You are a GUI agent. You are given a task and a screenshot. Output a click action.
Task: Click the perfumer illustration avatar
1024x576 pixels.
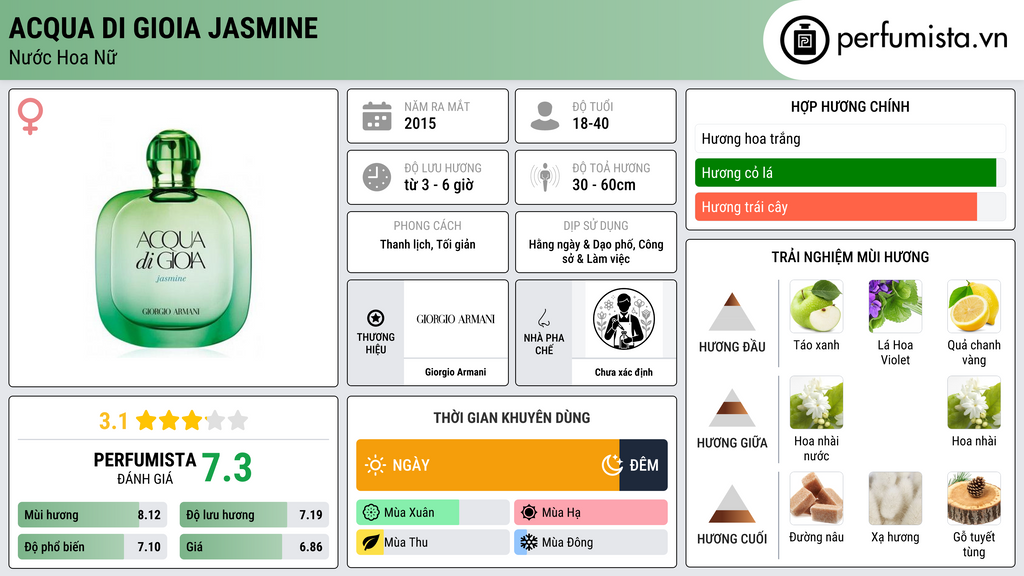click(624, 319)
